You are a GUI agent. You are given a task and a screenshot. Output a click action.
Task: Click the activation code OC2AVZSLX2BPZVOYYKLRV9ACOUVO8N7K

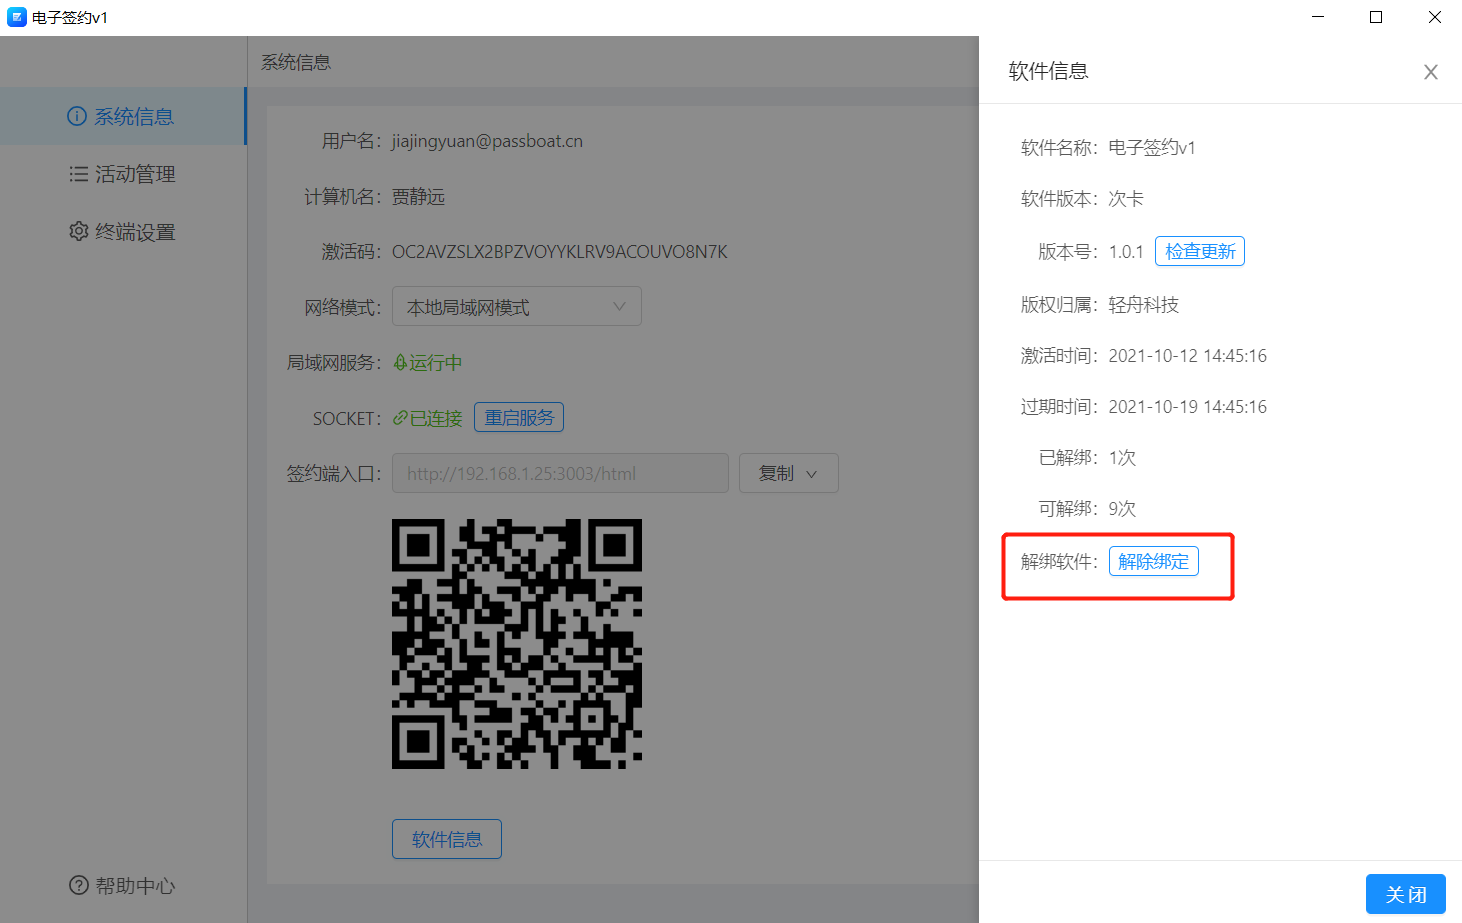point(560,251)
